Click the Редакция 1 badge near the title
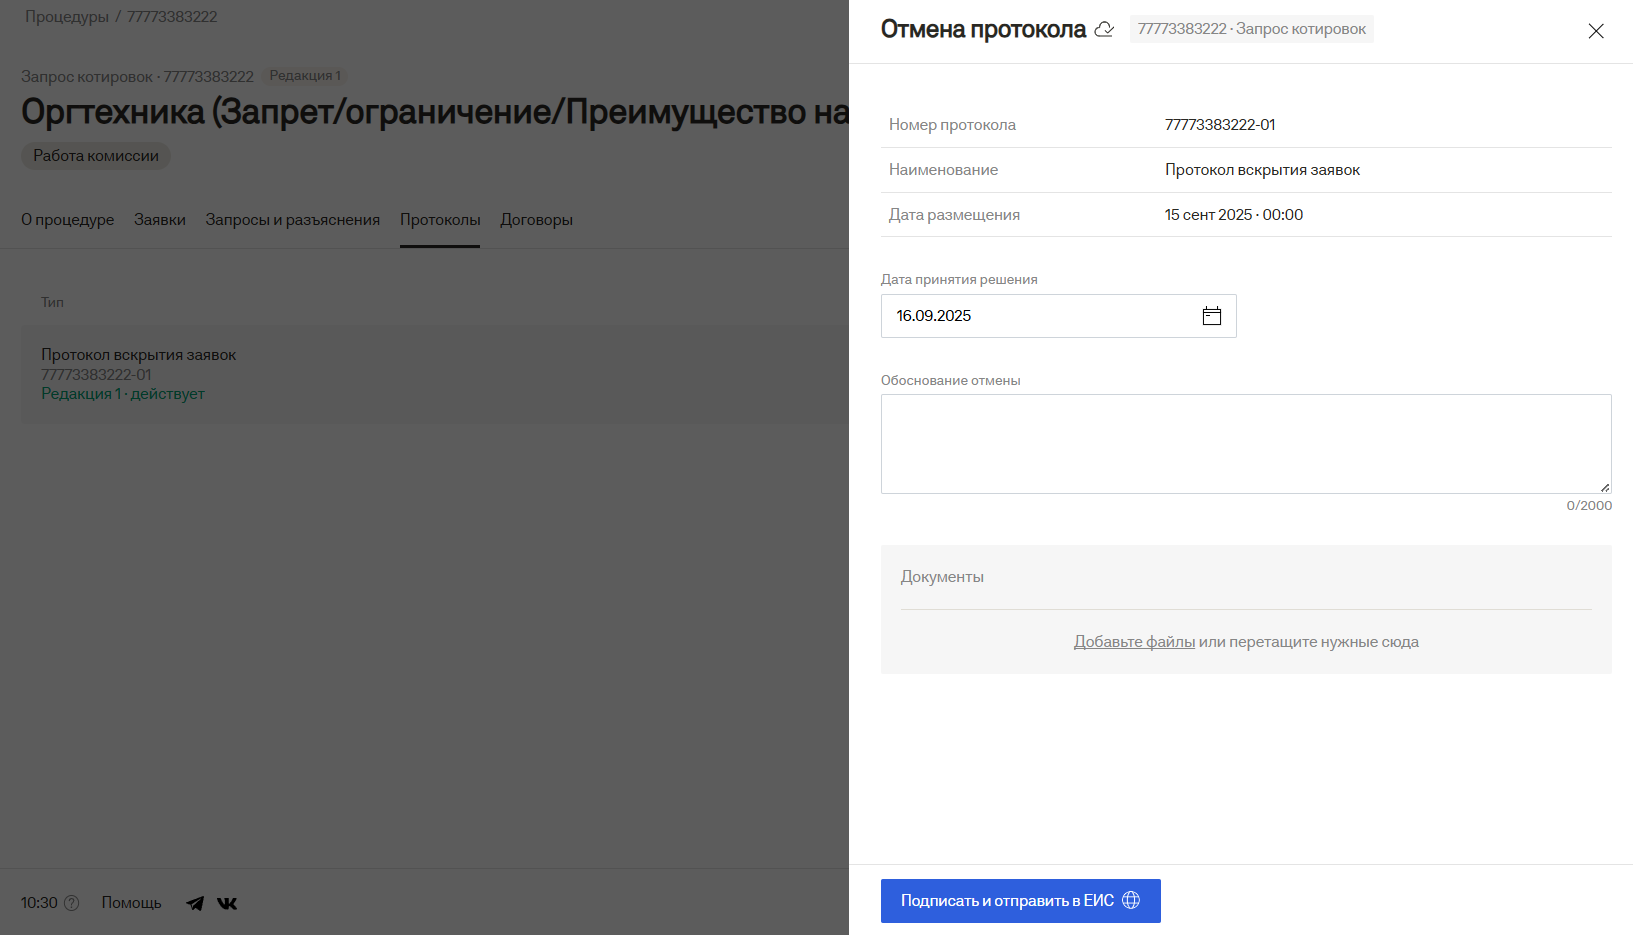Screen dimensions: 1633x935 tap(305, 76)
